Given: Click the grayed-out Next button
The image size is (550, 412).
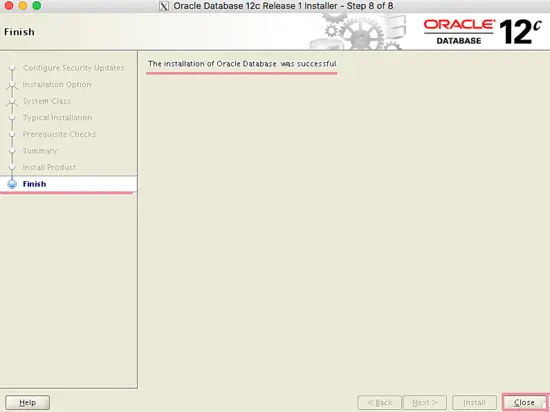Looking at the screenshot, I should click(425, 403).
